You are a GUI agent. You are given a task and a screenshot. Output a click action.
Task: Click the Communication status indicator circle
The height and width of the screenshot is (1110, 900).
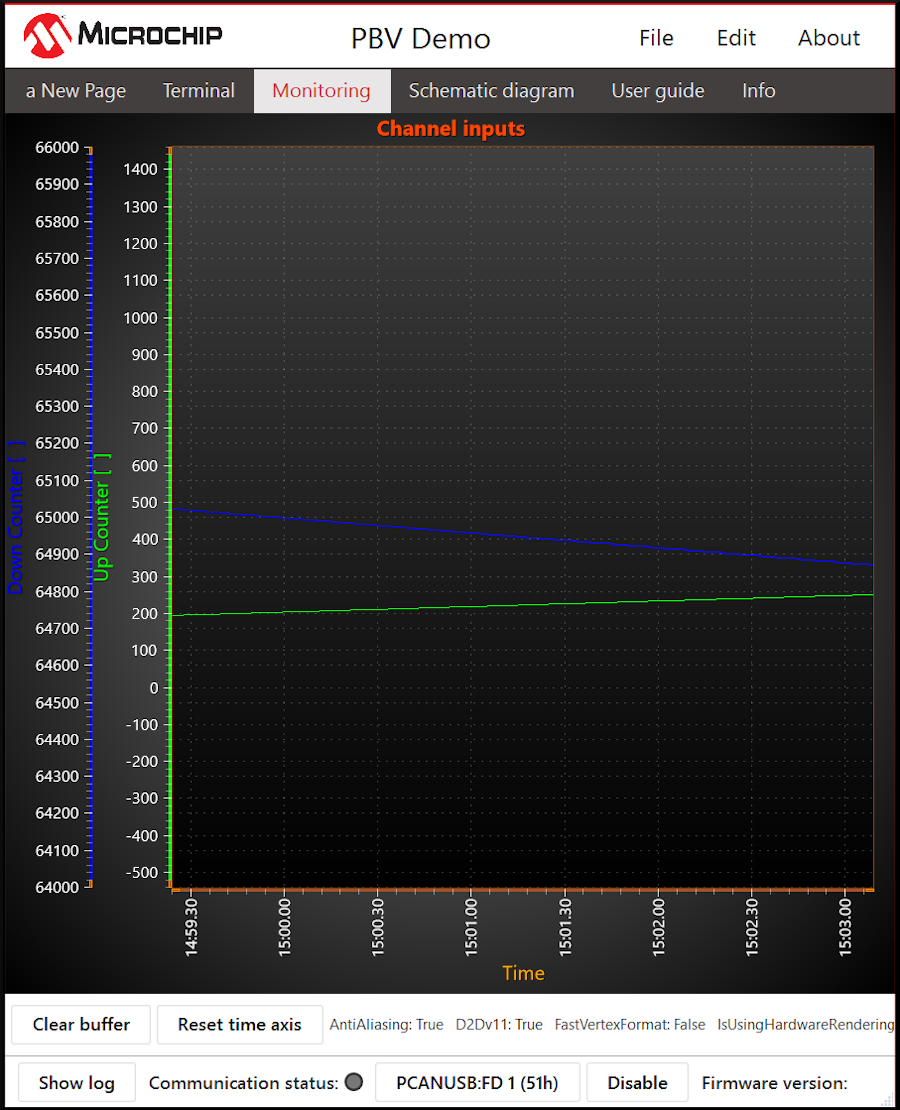(x=353, y=1082)
